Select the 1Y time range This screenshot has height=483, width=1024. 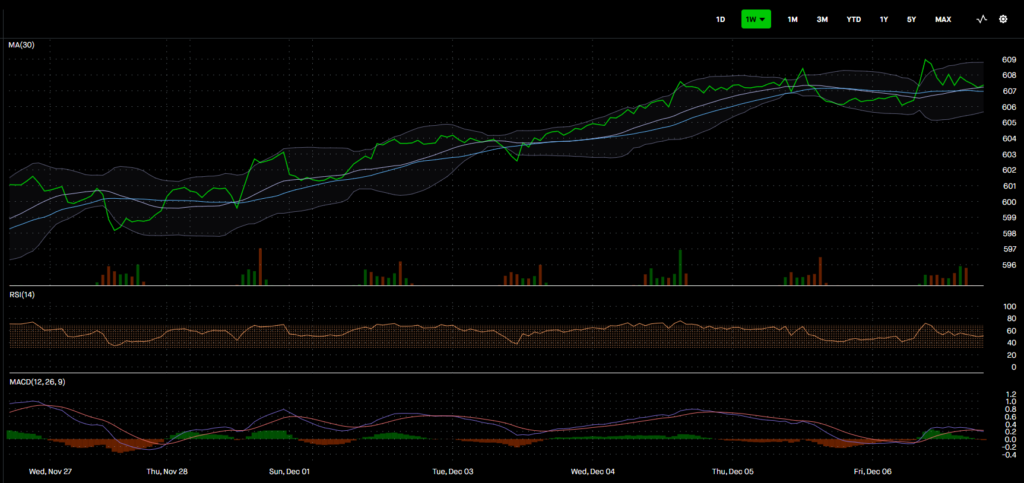pos(884,20)
